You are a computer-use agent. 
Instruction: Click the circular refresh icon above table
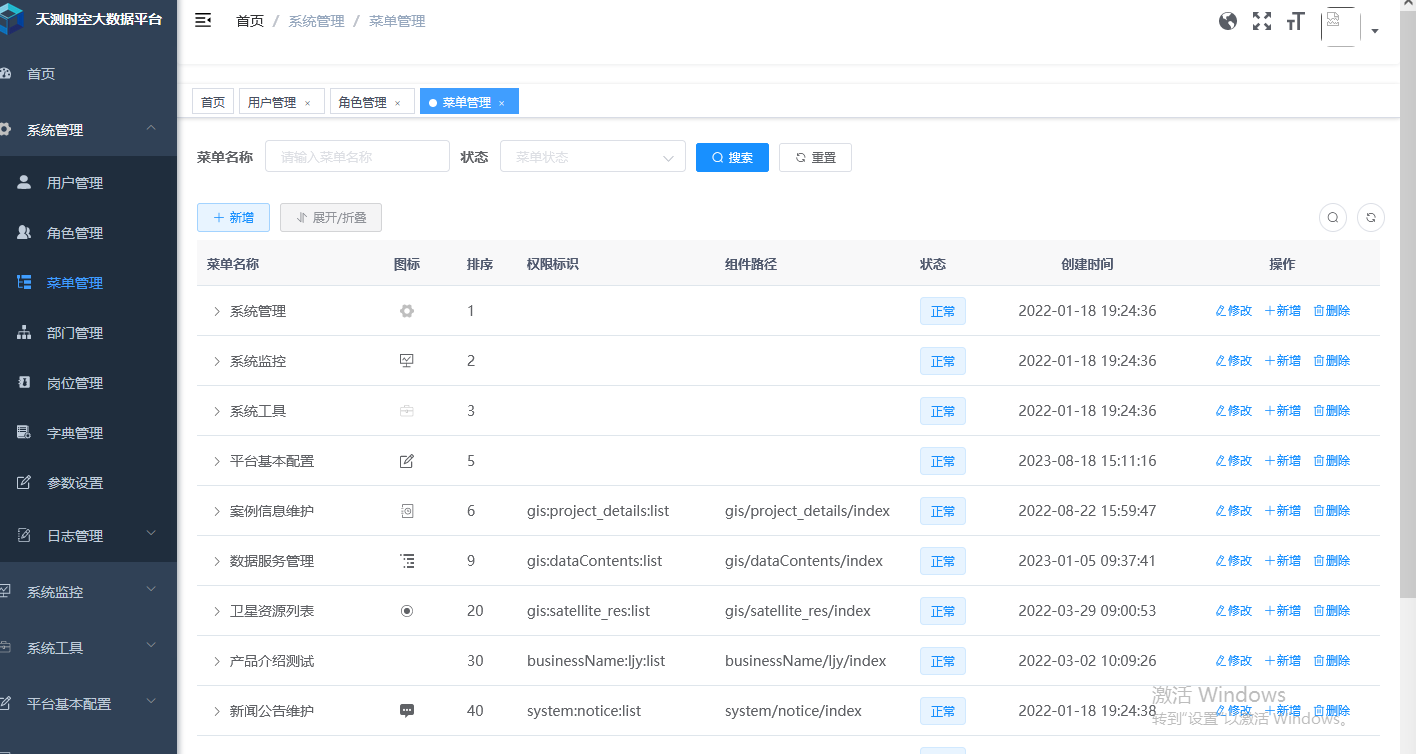(1371, 217)
